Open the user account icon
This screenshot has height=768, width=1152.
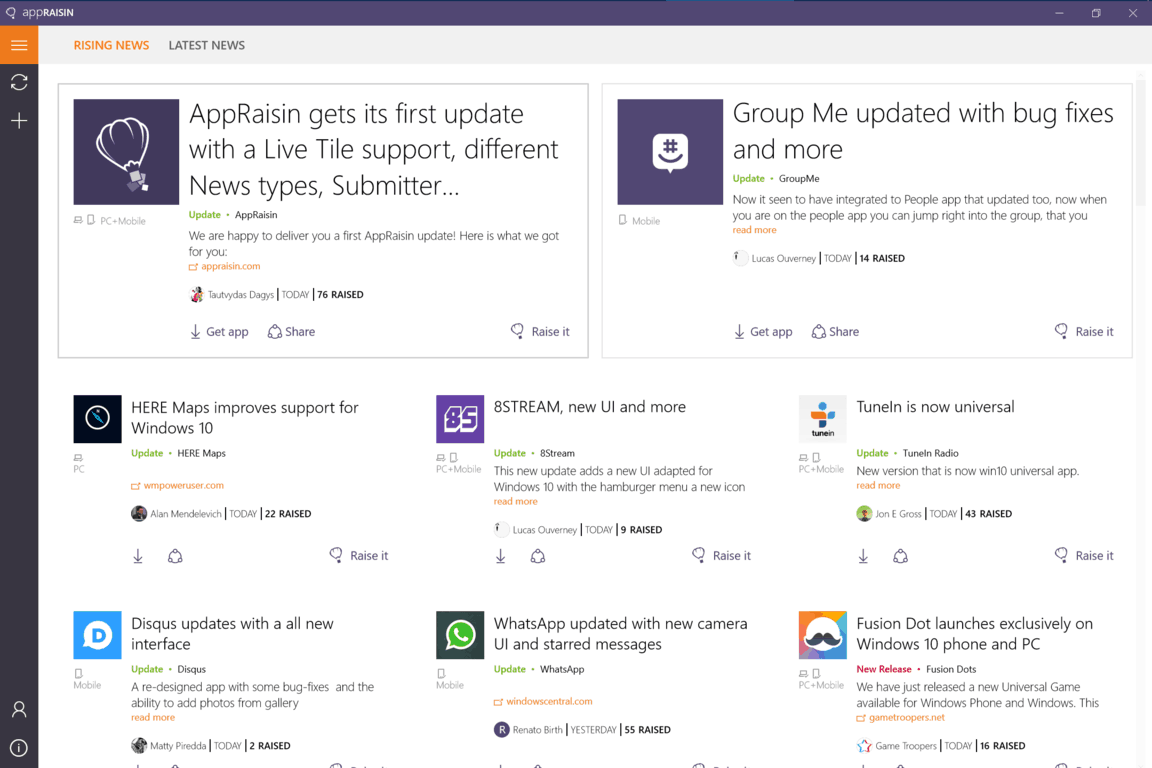(19, 709)
